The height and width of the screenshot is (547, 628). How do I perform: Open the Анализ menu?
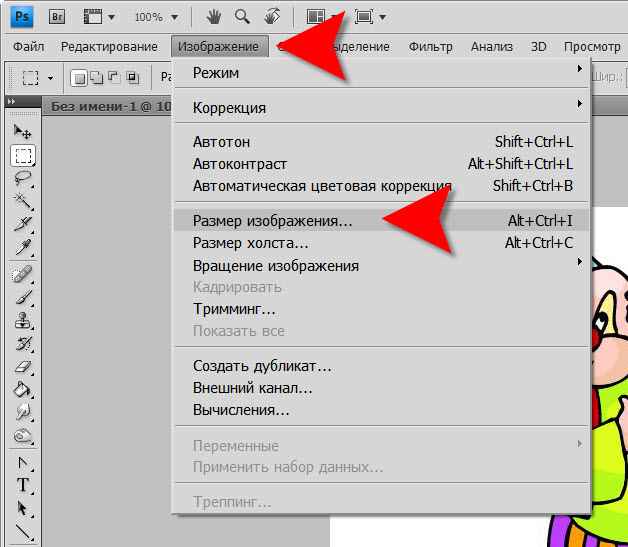(x=491, y=46)
